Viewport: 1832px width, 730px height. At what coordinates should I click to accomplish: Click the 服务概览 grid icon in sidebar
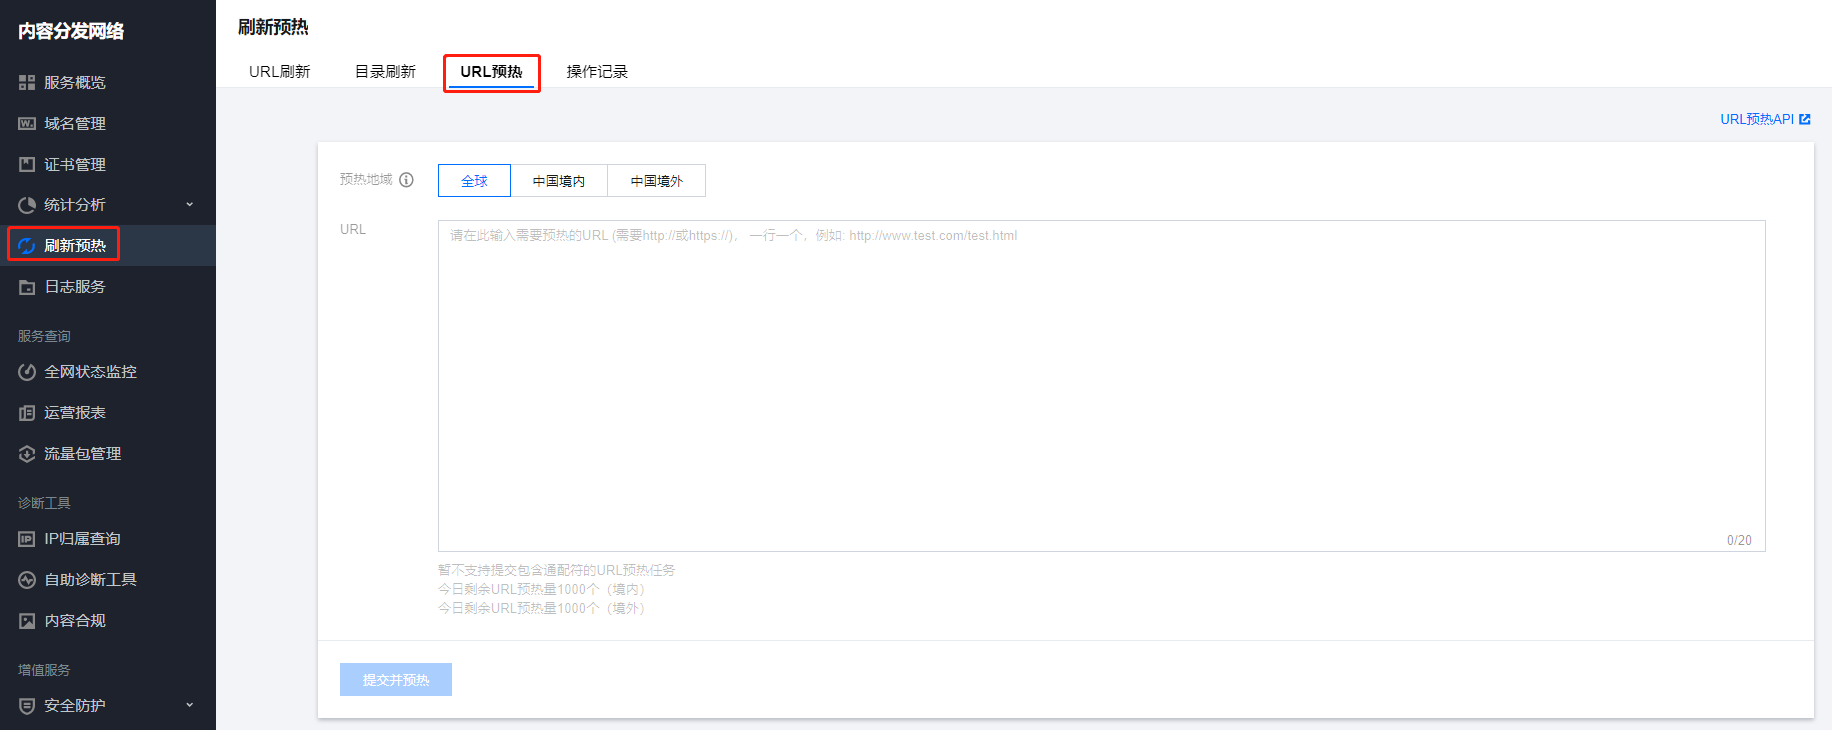click(27, 83)
